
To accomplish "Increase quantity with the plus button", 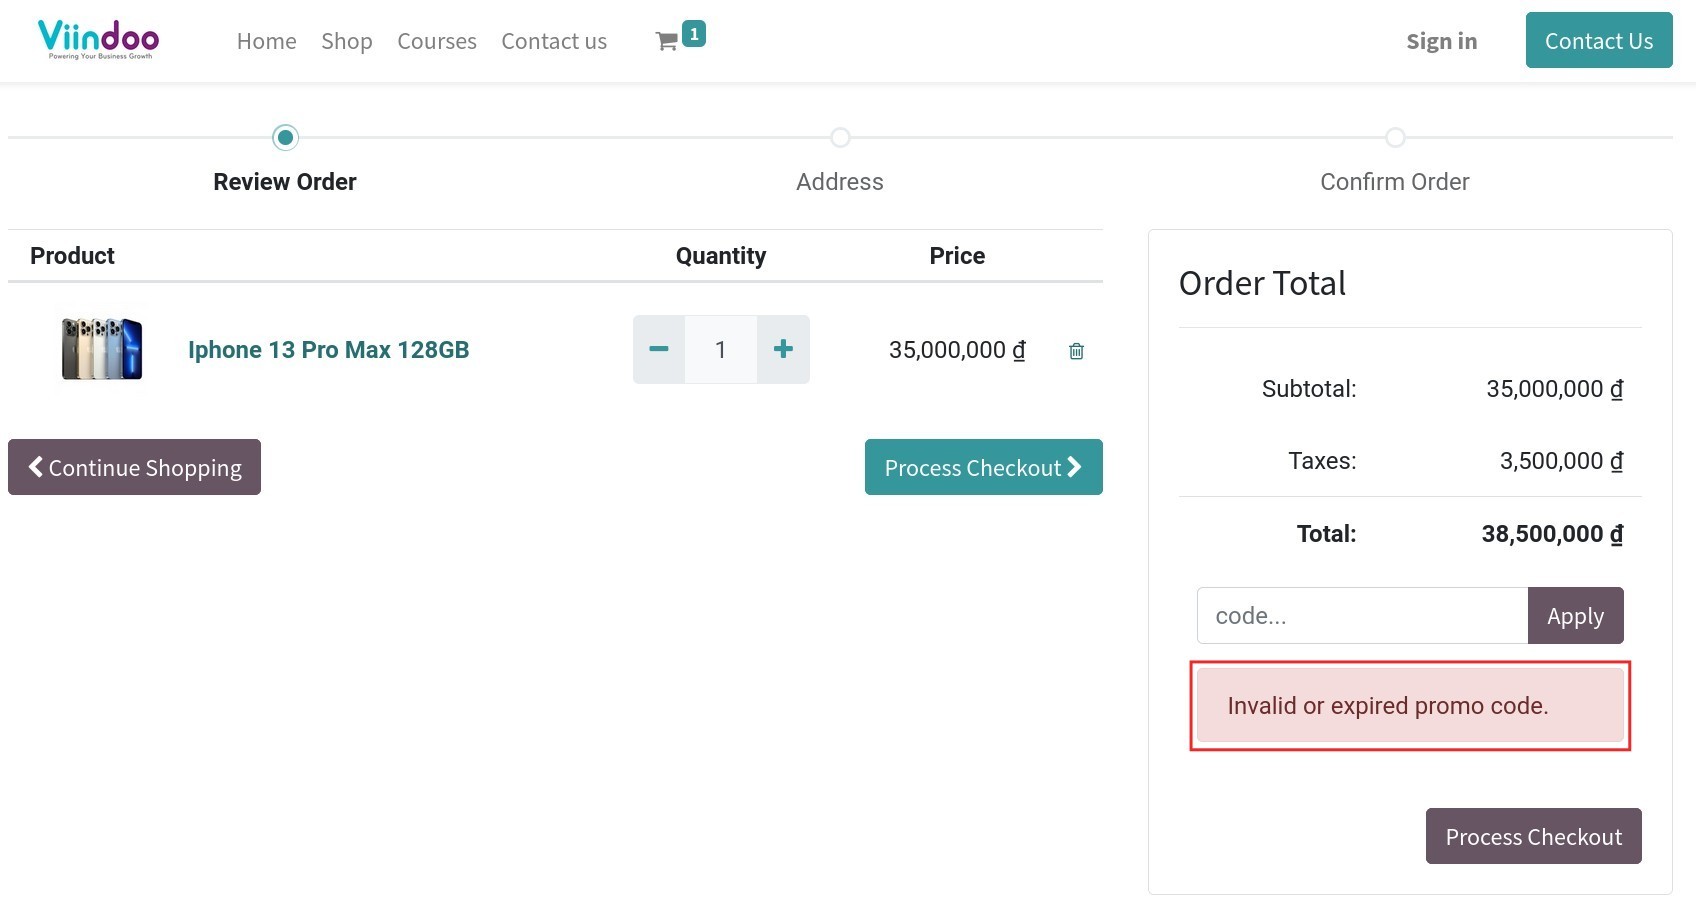I will click(783, 349).
